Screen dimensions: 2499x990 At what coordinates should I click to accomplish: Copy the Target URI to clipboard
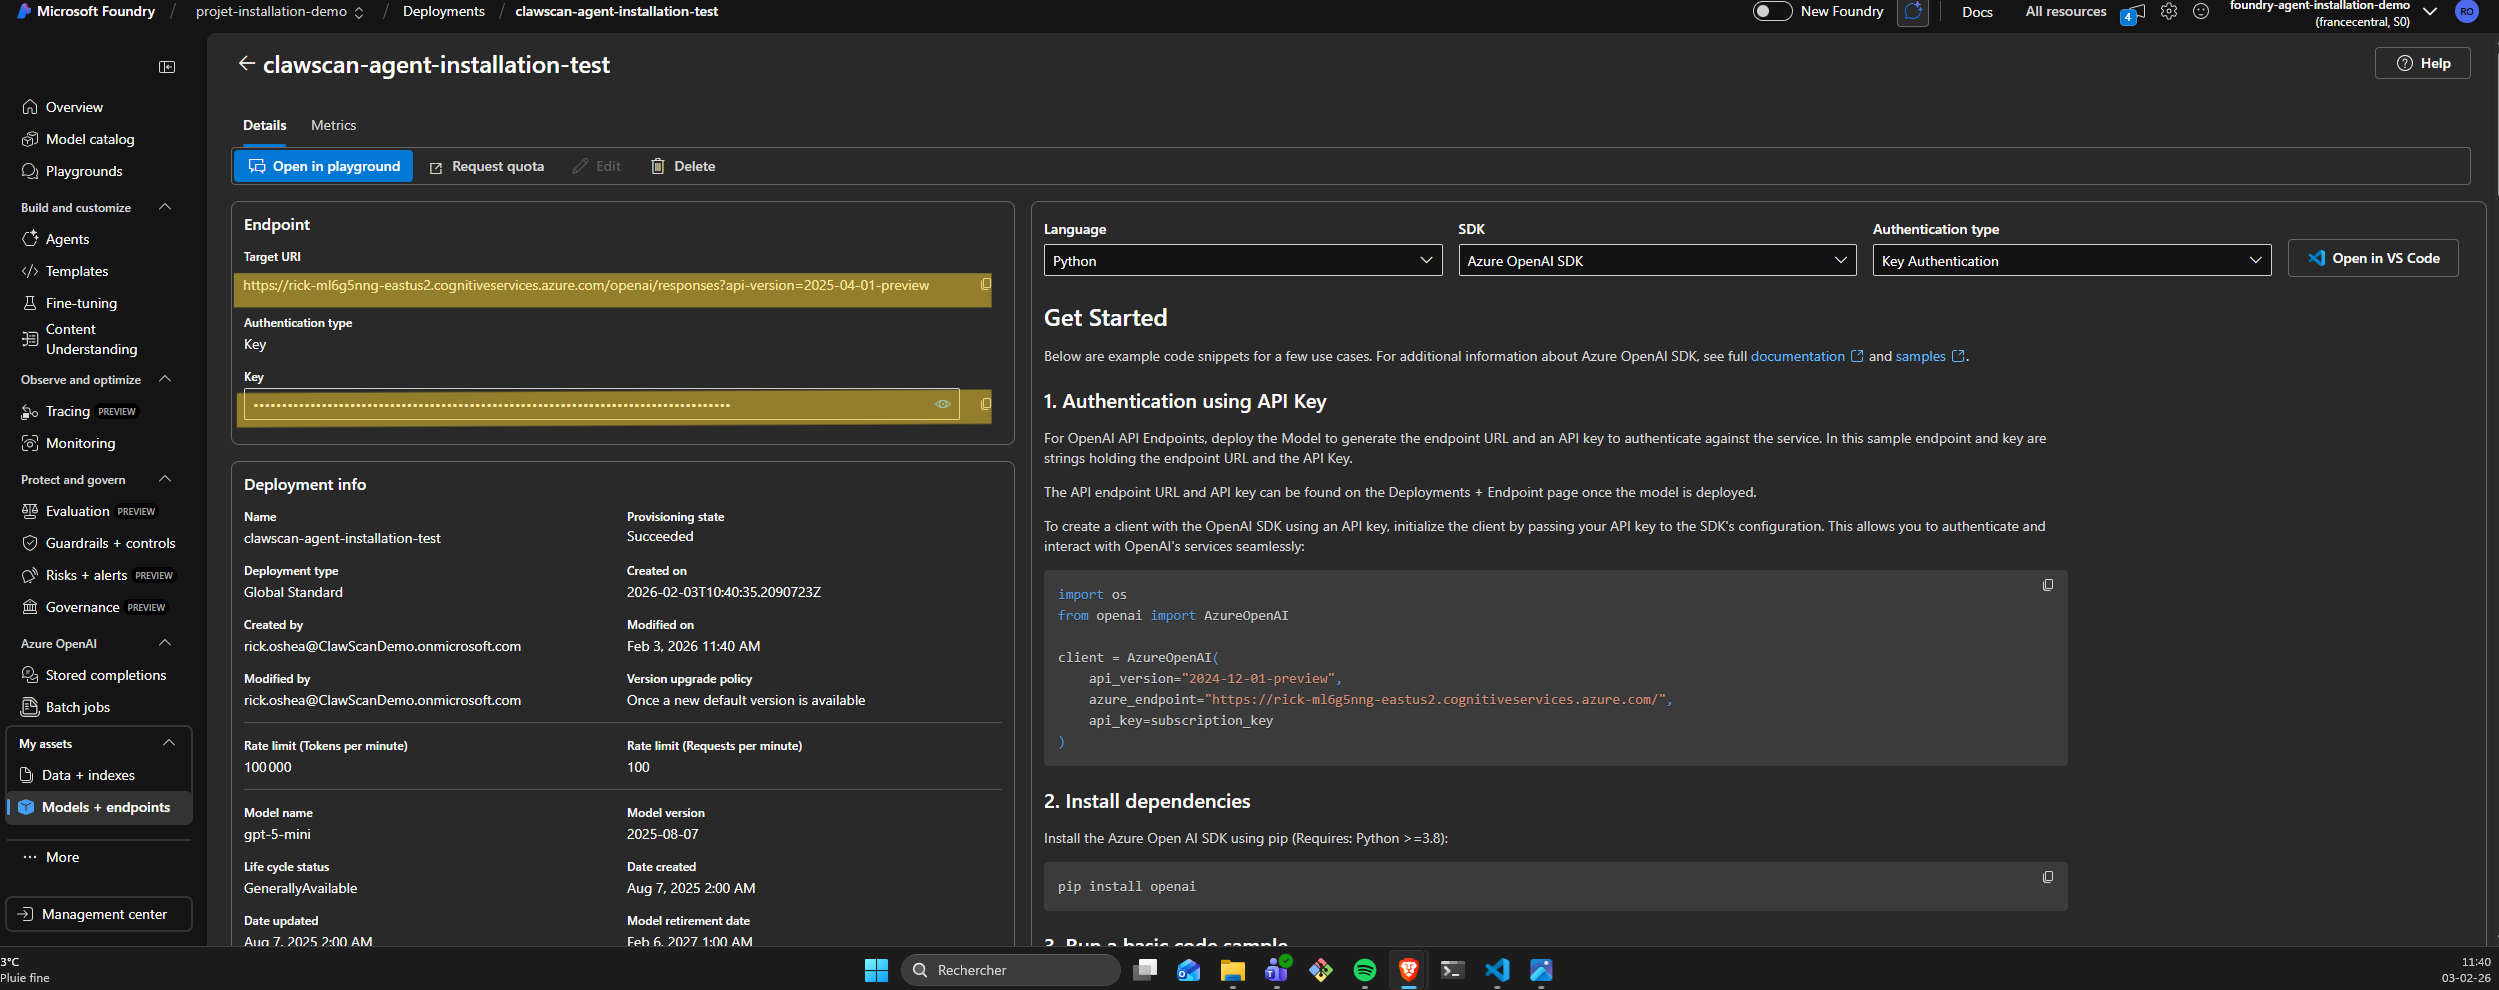point(986,284)
